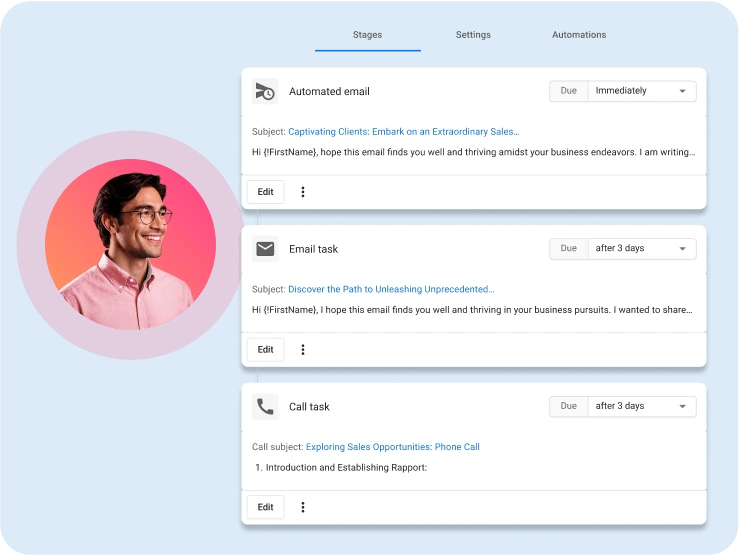Image resolution: width=739 pixels, height=555 pixels.
Task: Open Call task 'after 3 days' dropdown
Action: click(641, 406)
